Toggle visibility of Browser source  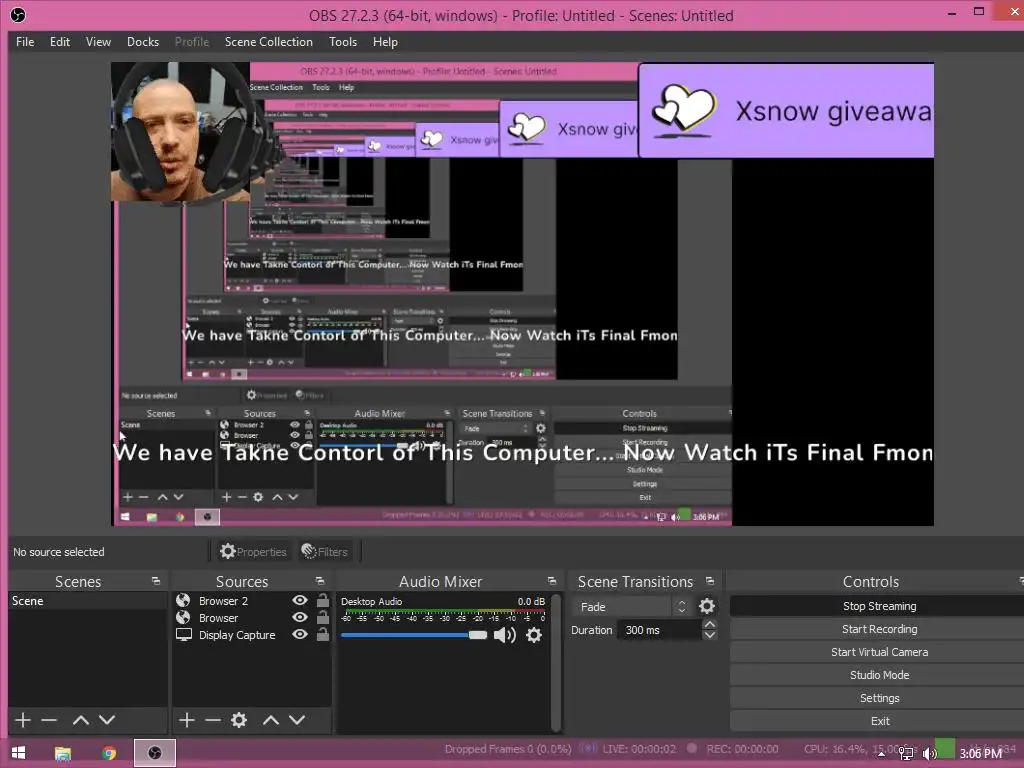coord(300,617)
